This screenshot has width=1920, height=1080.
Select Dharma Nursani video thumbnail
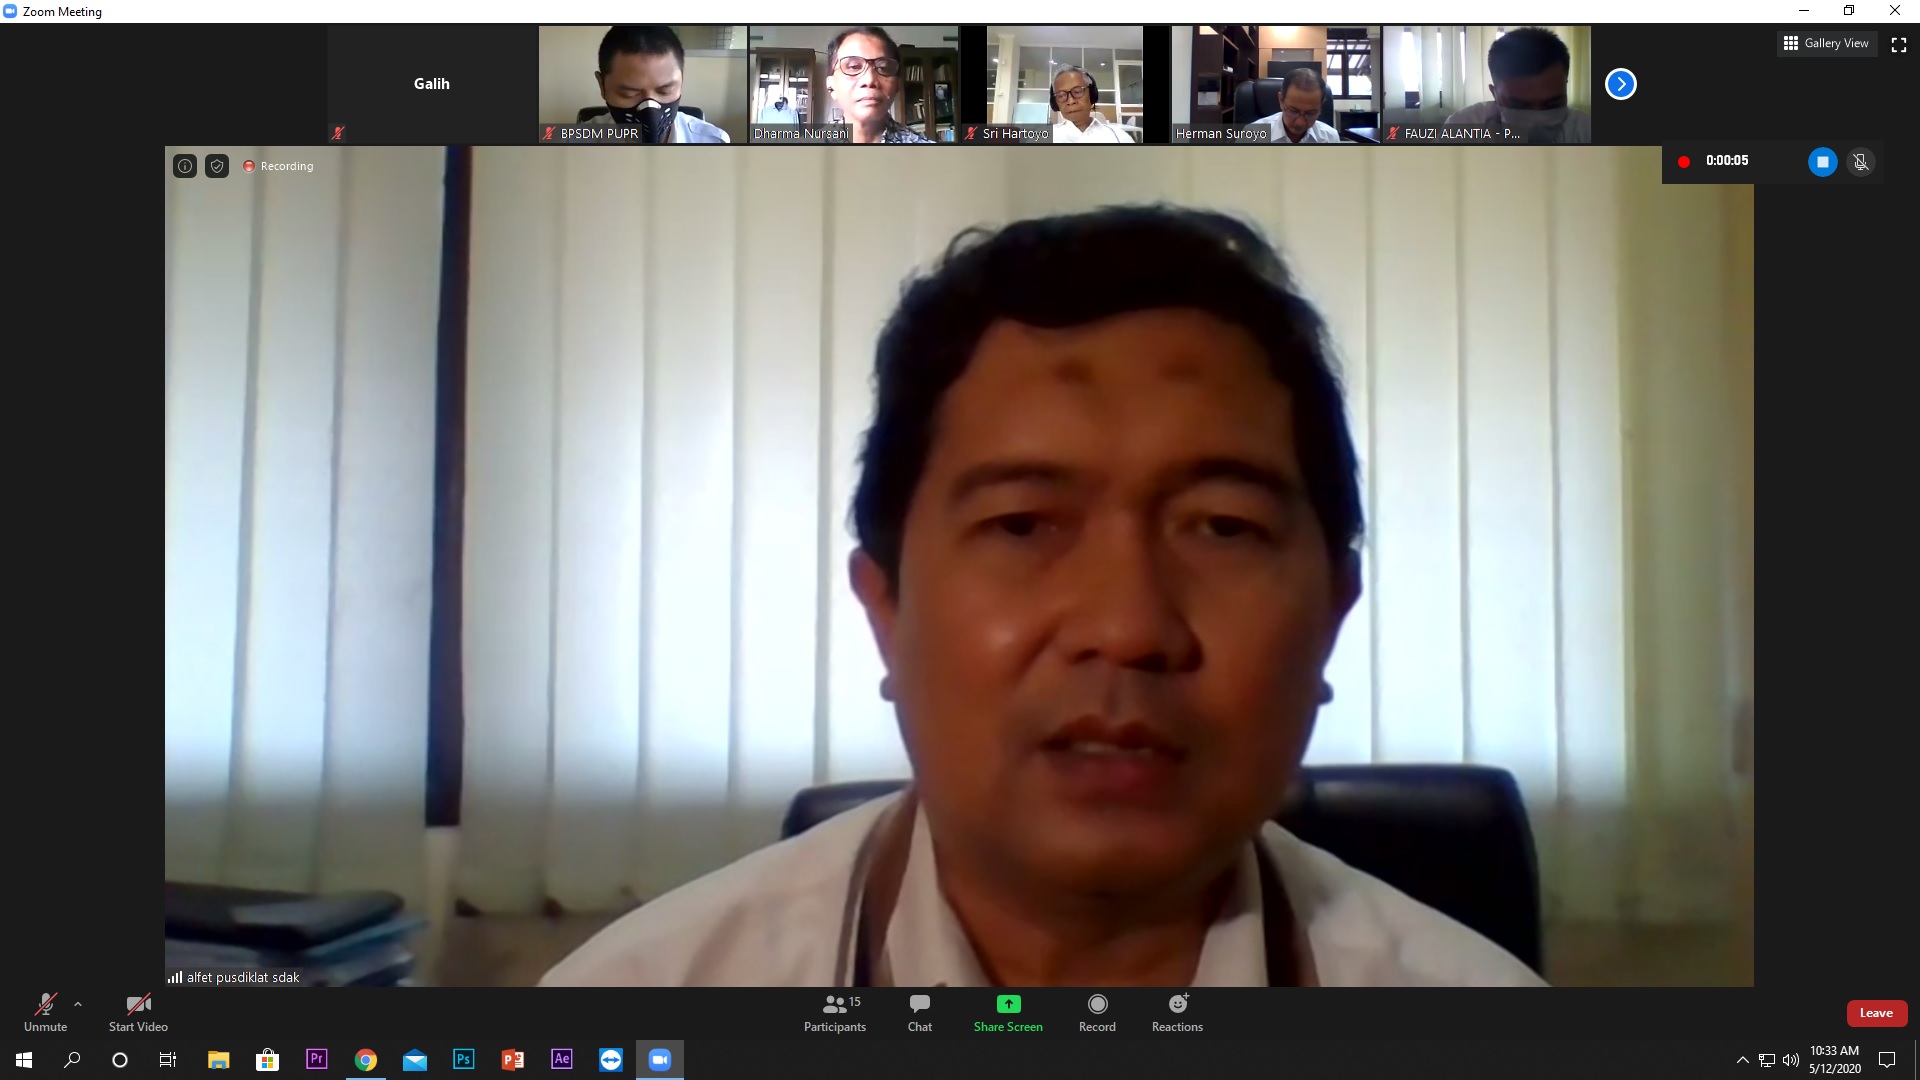pos(853,84)
